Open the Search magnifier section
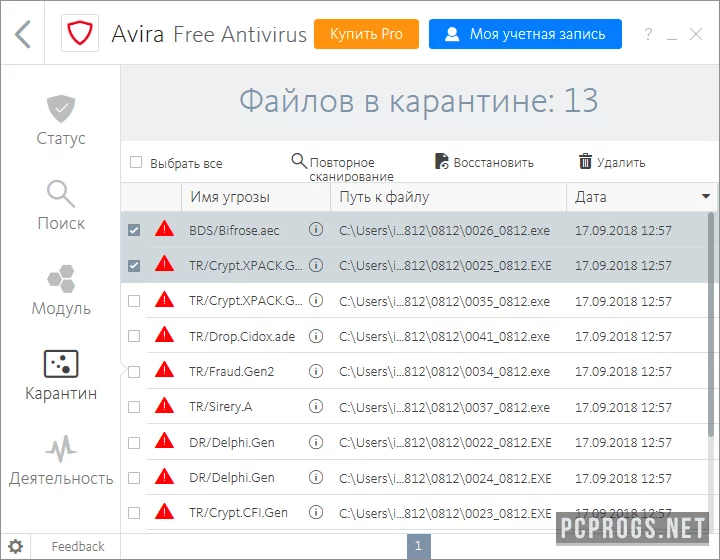This screenshot has height=560, width=720. click(61, 206)
